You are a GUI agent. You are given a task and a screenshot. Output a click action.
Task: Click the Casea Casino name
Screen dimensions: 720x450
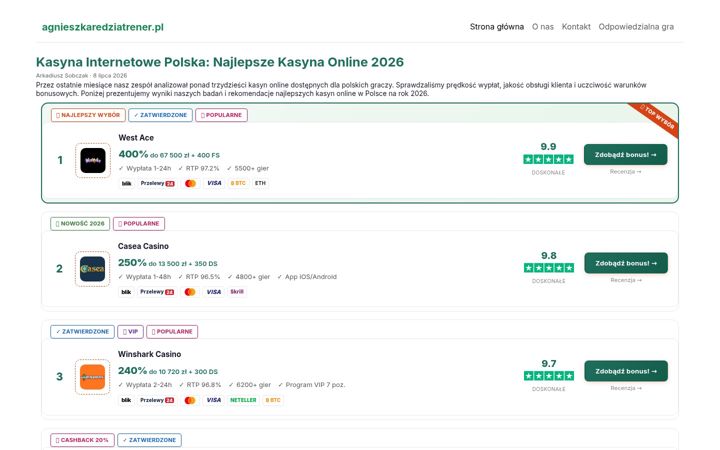coord(143,246)
